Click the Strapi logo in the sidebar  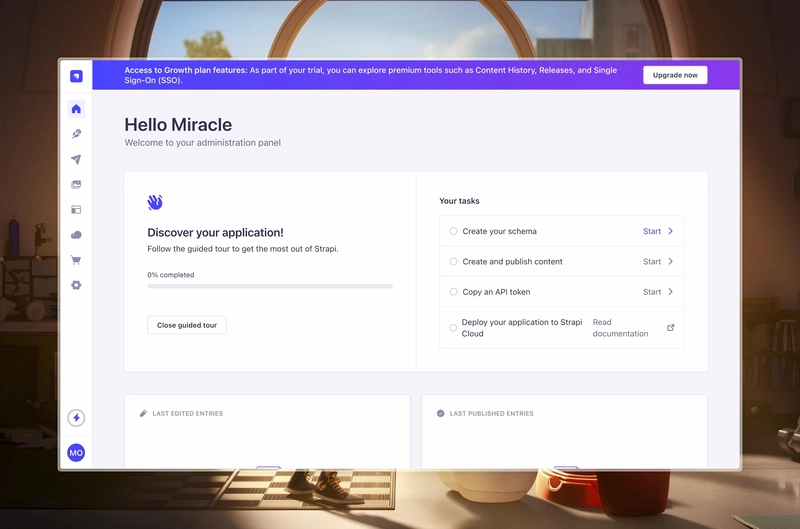point(76,76)
